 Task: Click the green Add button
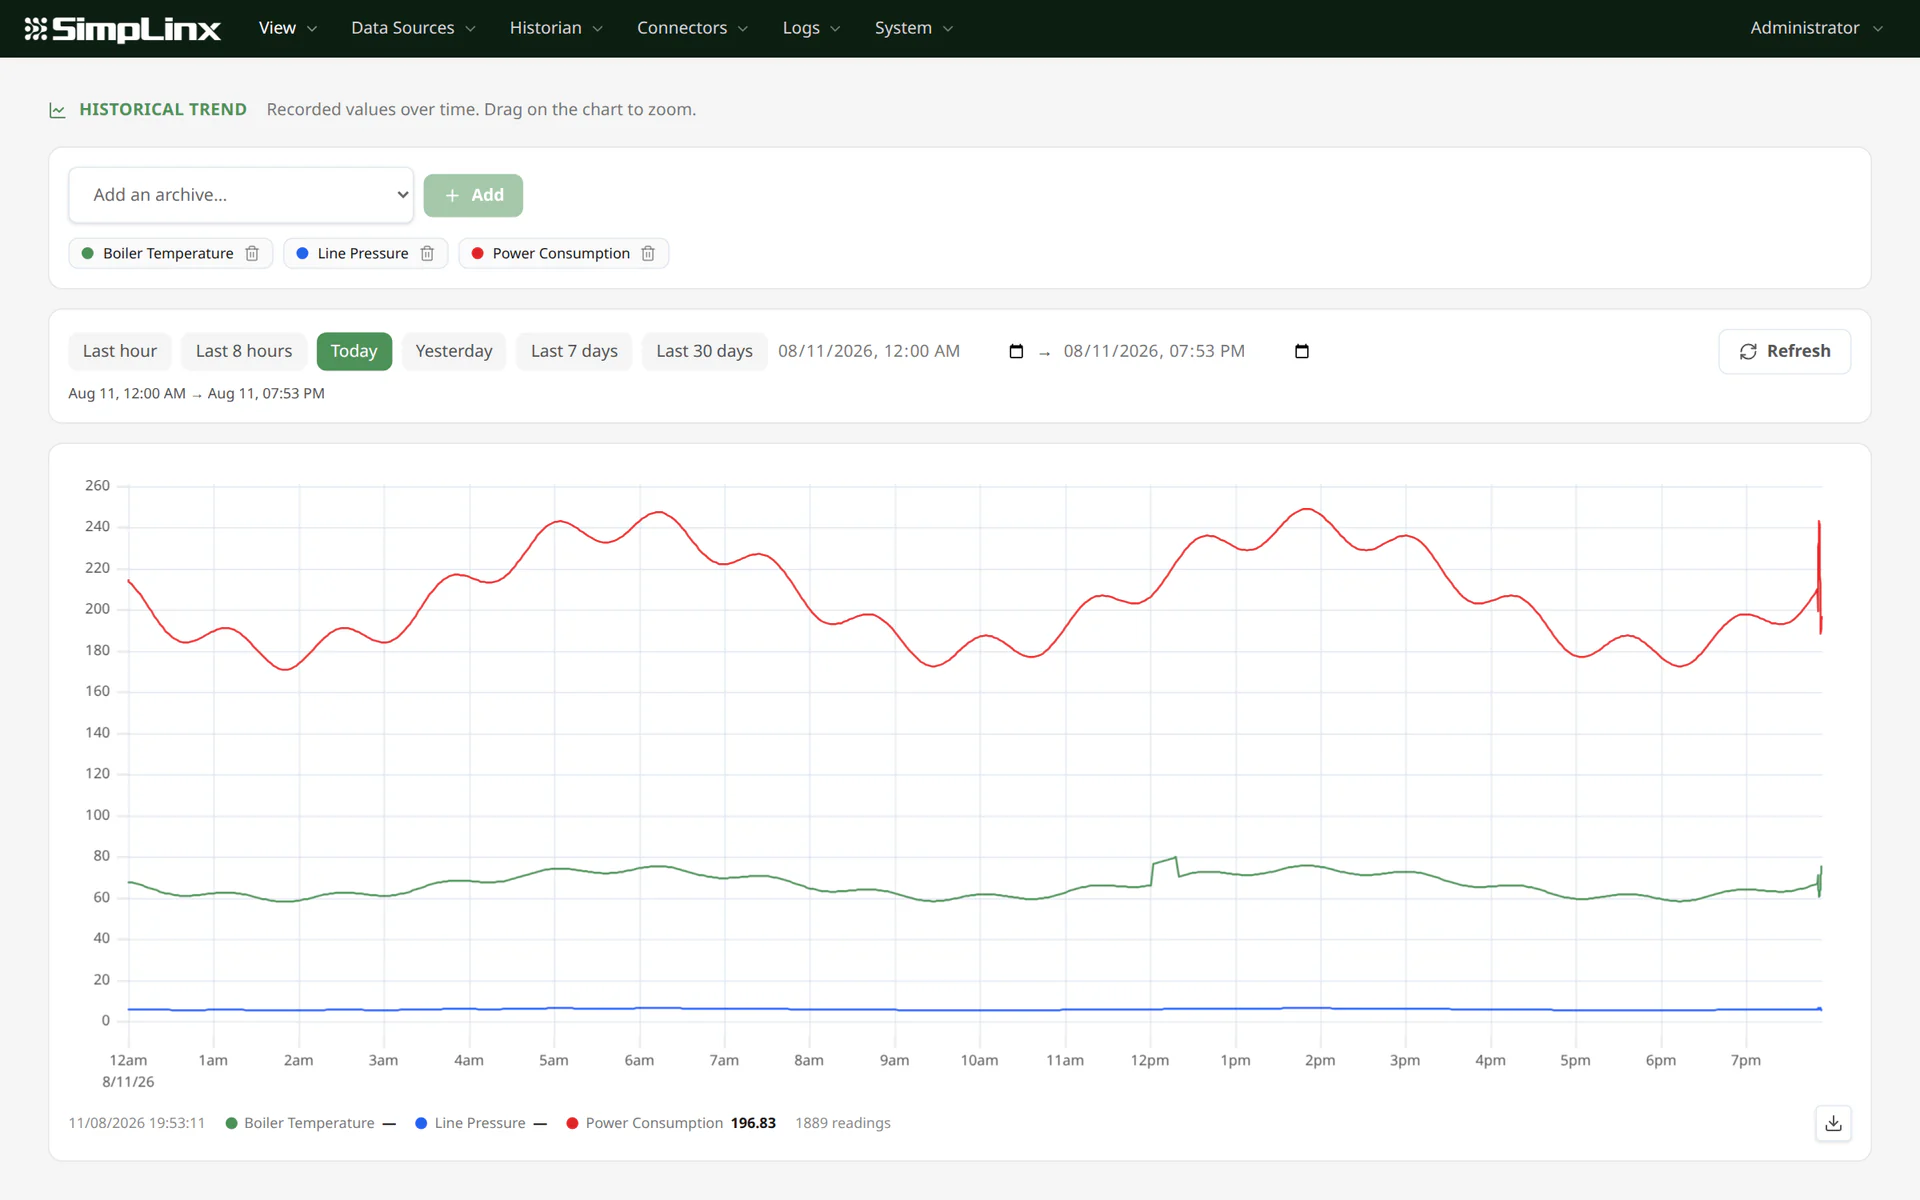(473, 195)
